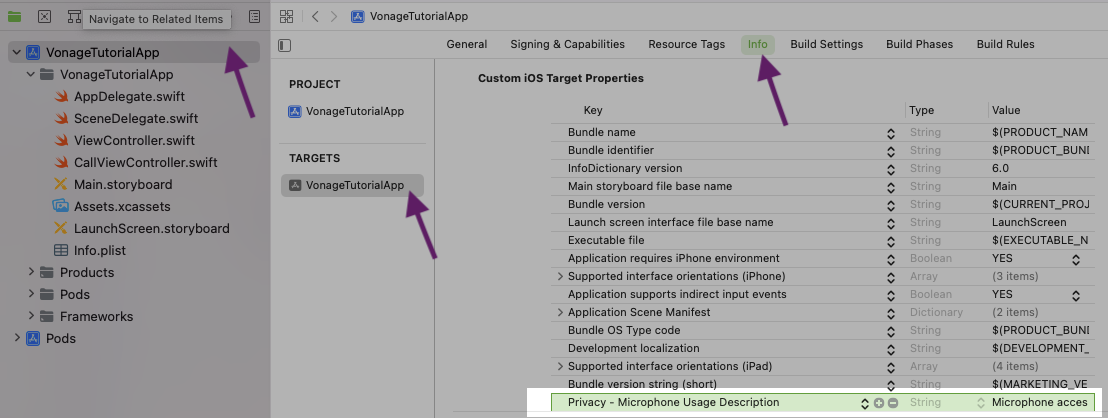Screen dimensions: 1108x418
Task: Edit the Microphone Usage Description value field
Action: click(x=1038, y=403)
